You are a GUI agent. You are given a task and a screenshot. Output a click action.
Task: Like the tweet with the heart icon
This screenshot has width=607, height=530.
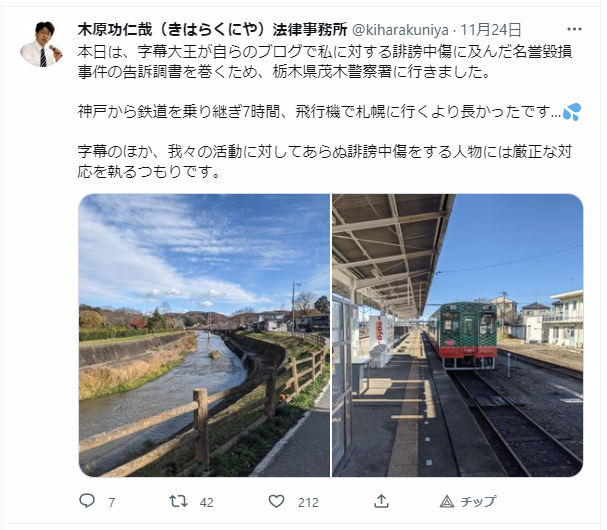point(276,501)
